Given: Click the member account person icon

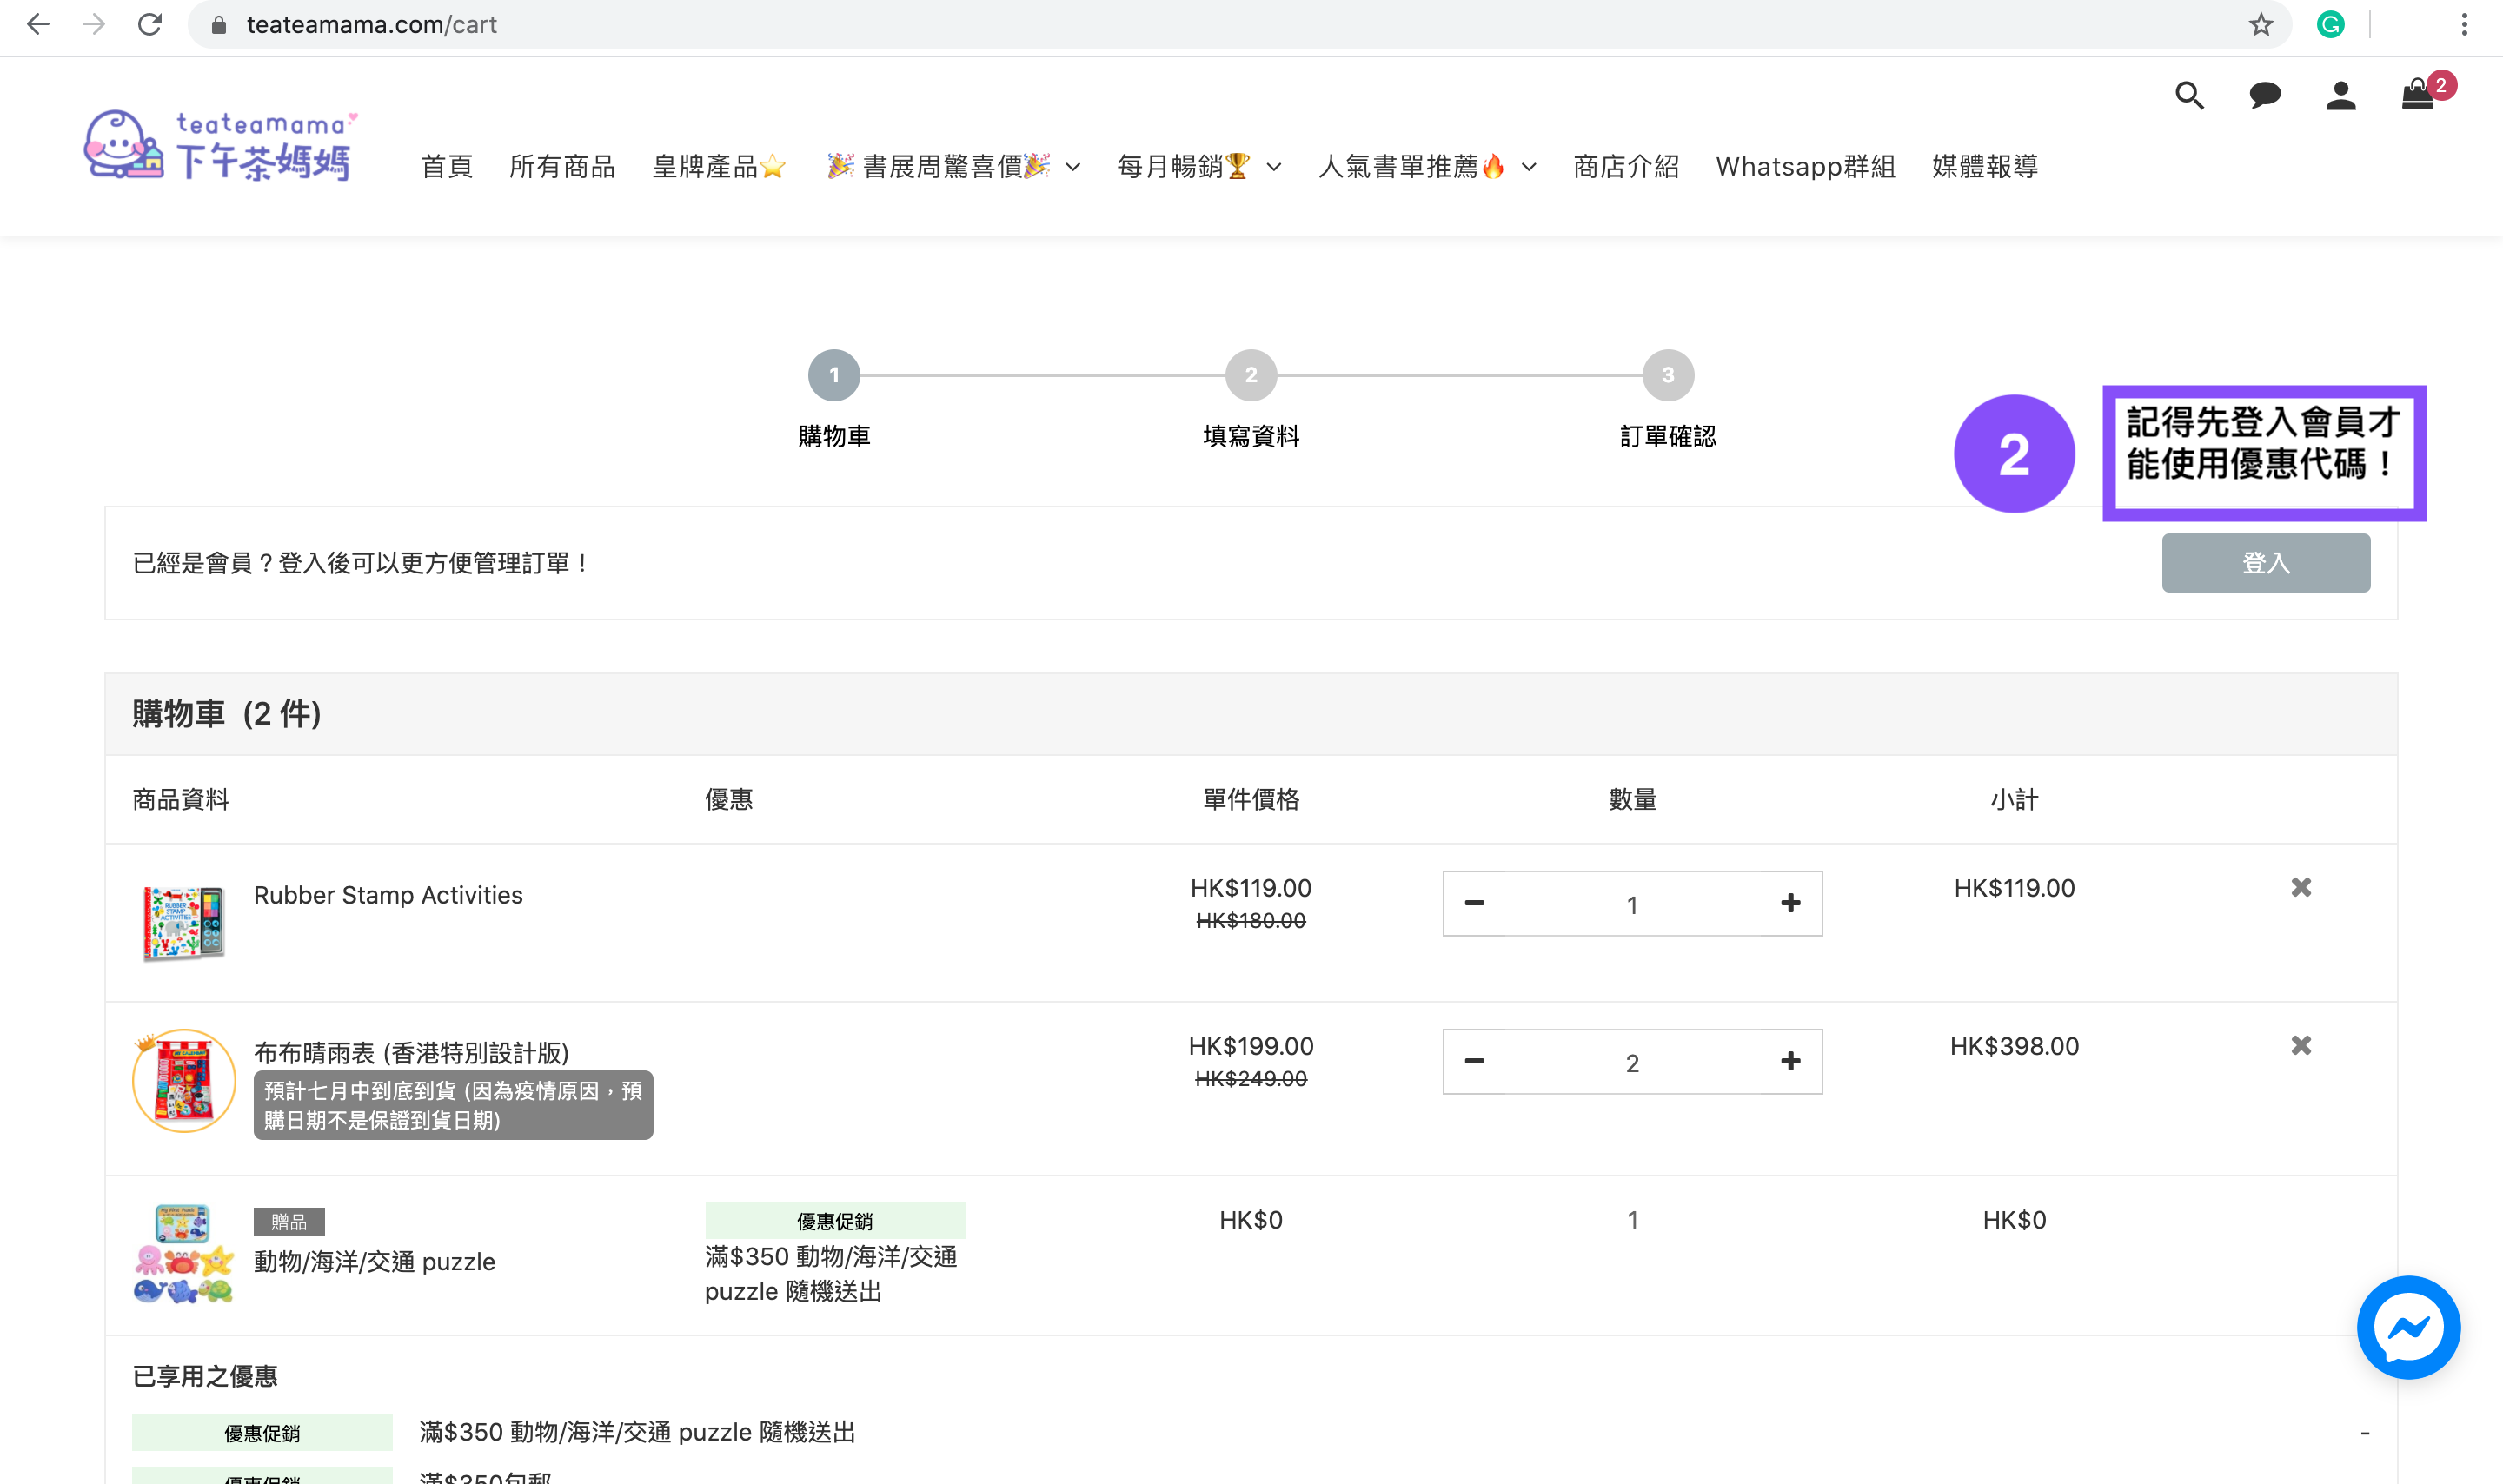Looking at the screenshot, I should (x=2340, y=96).
